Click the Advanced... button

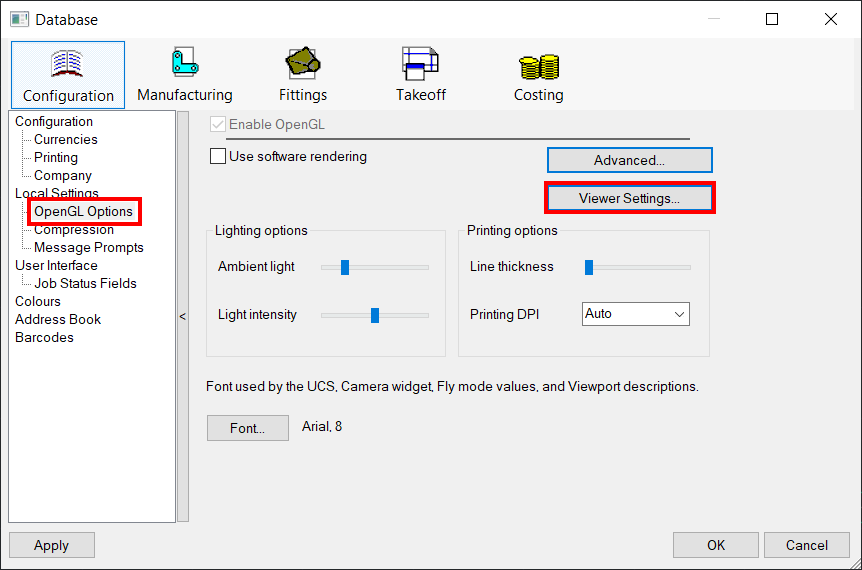629,160
